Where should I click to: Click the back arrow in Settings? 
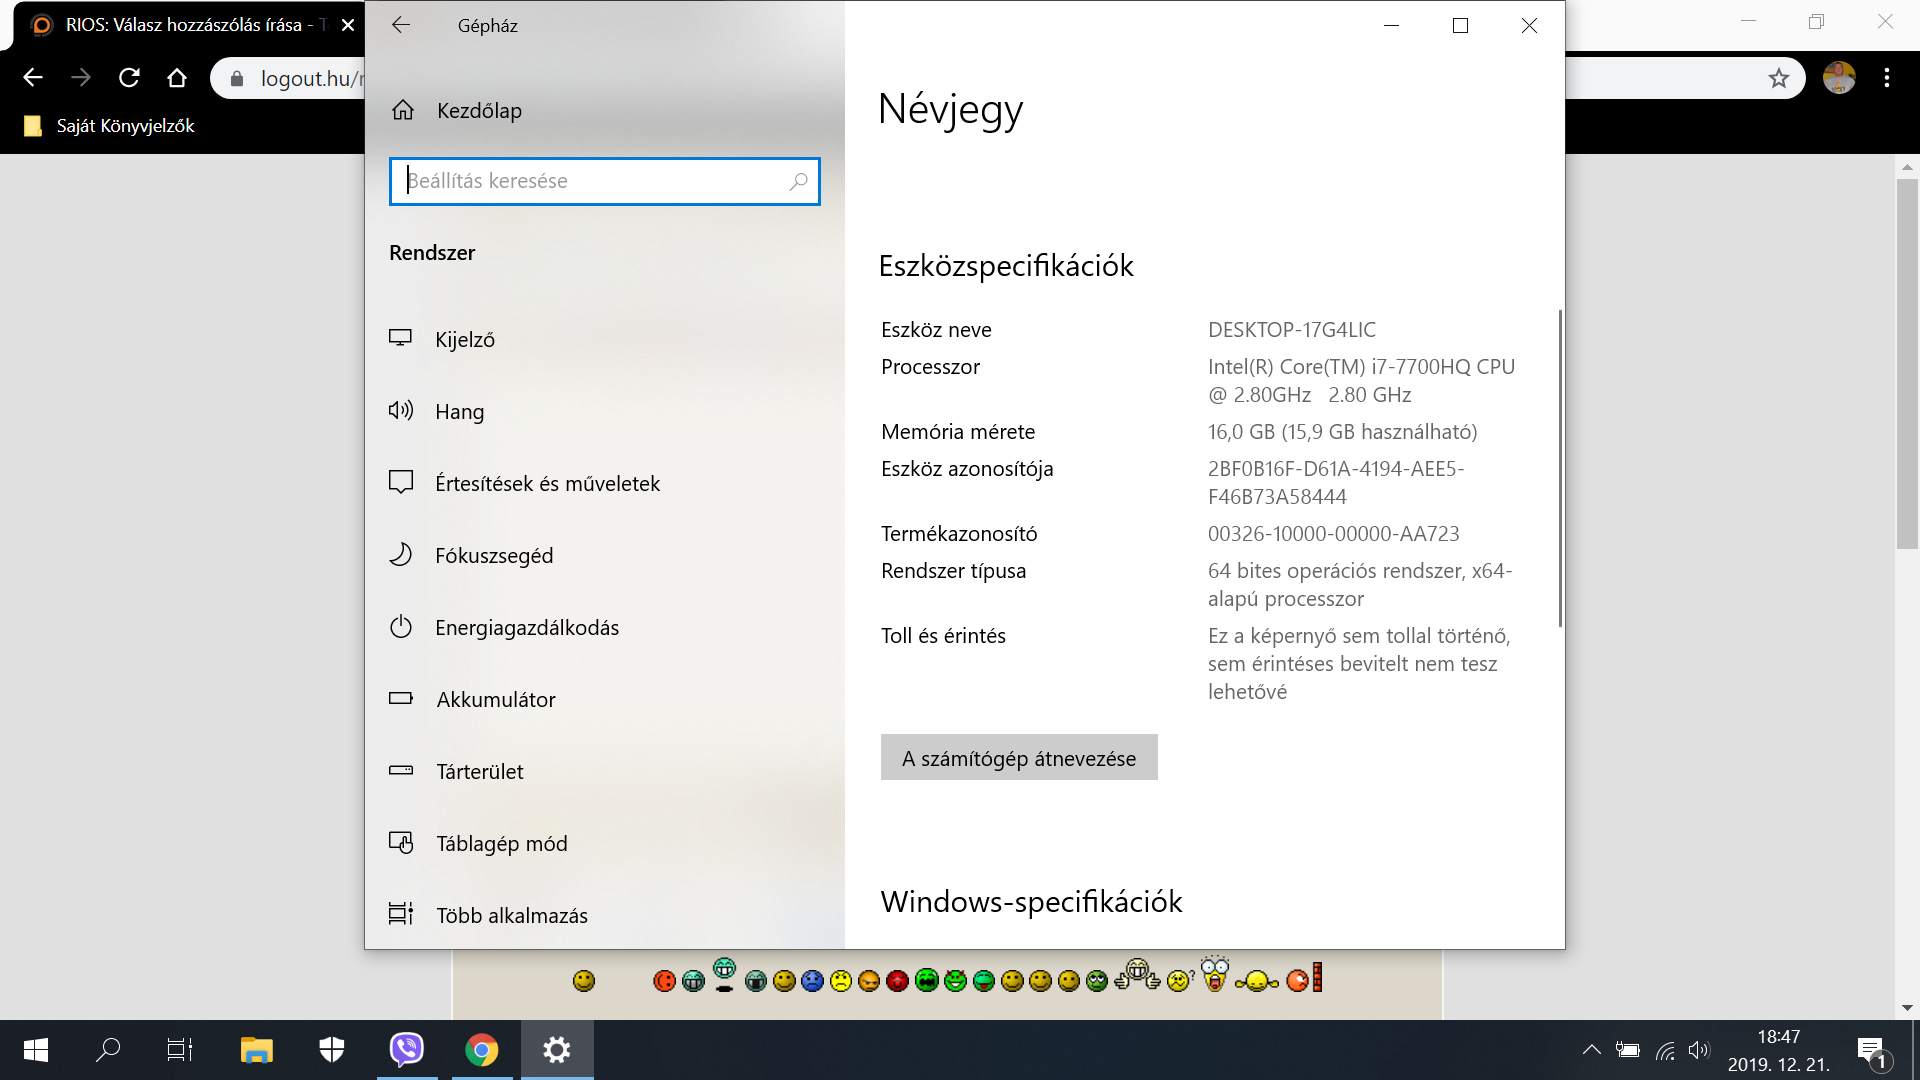pyautogui.click(x=401, y=26)
